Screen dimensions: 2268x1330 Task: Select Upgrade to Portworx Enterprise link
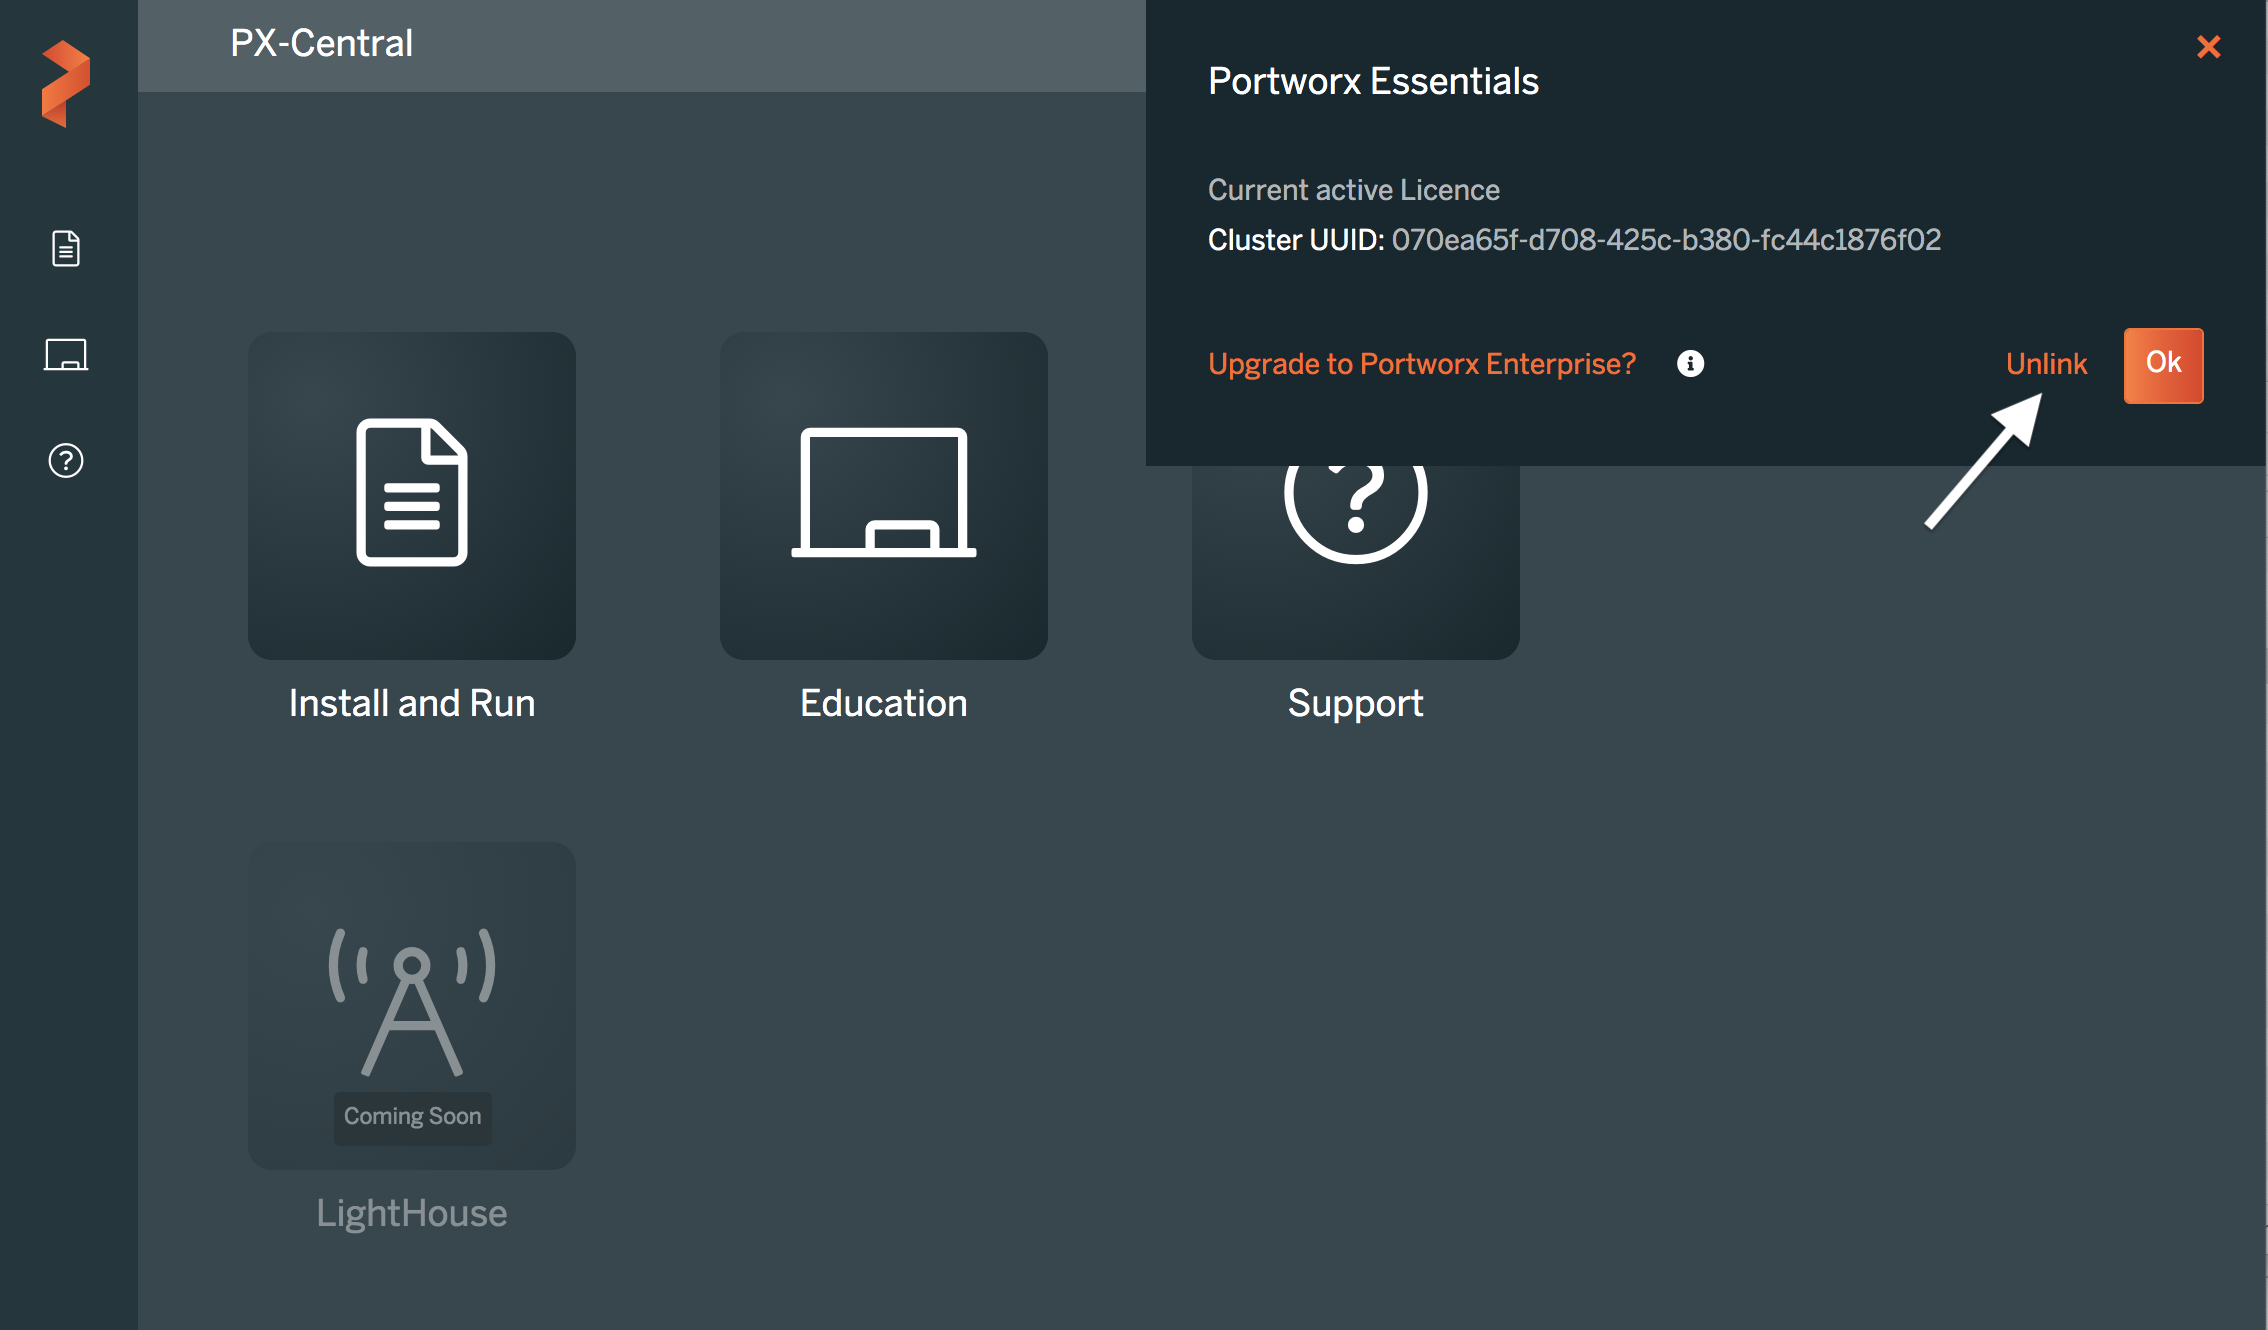(x=1421, y=363)
